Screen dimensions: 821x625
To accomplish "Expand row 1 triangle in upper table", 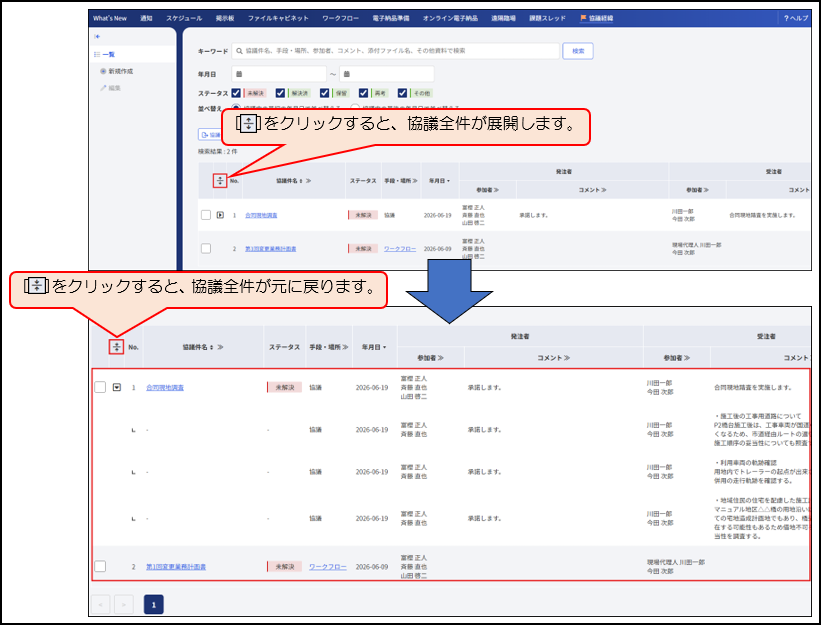I will pos(220,215).
